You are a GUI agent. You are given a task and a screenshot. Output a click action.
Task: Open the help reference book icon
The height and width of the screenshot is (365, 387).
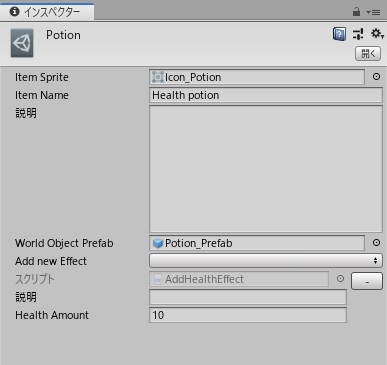coord(339,34)
